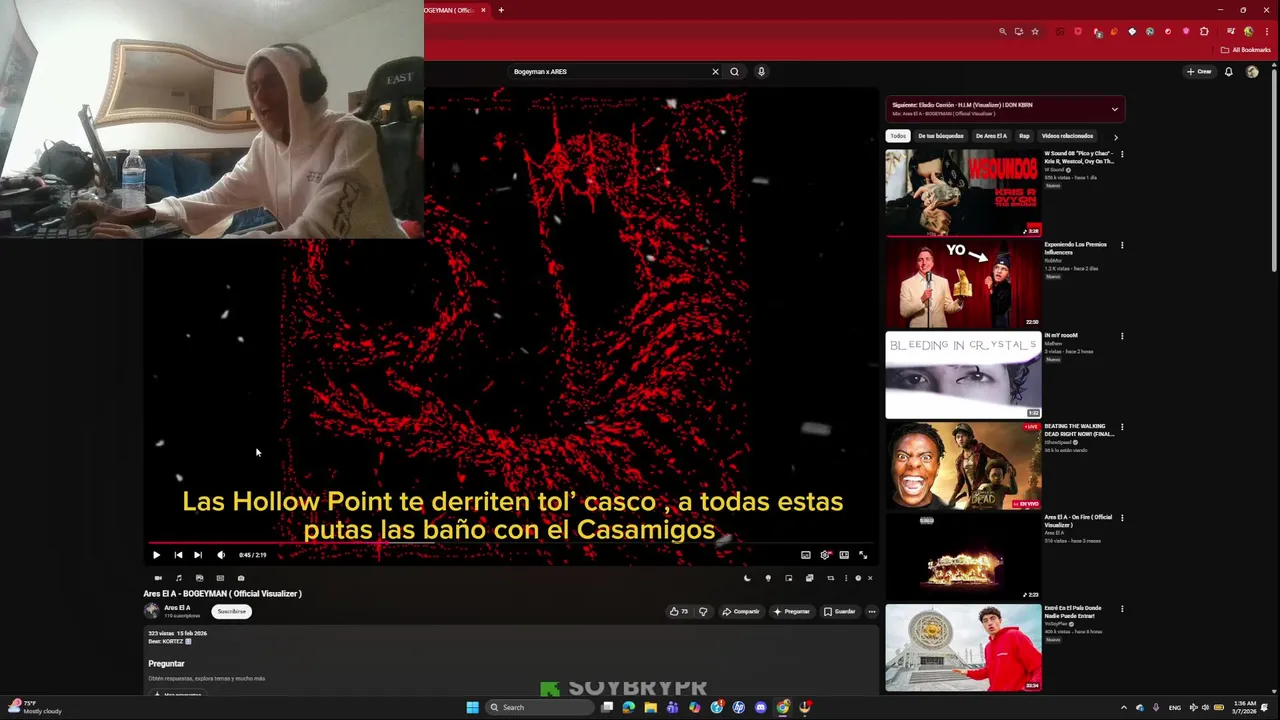Open Ares El A - On Fire video title
Screen dimensions: 1280x720
pyautogui.click(x=1078, y=520)
